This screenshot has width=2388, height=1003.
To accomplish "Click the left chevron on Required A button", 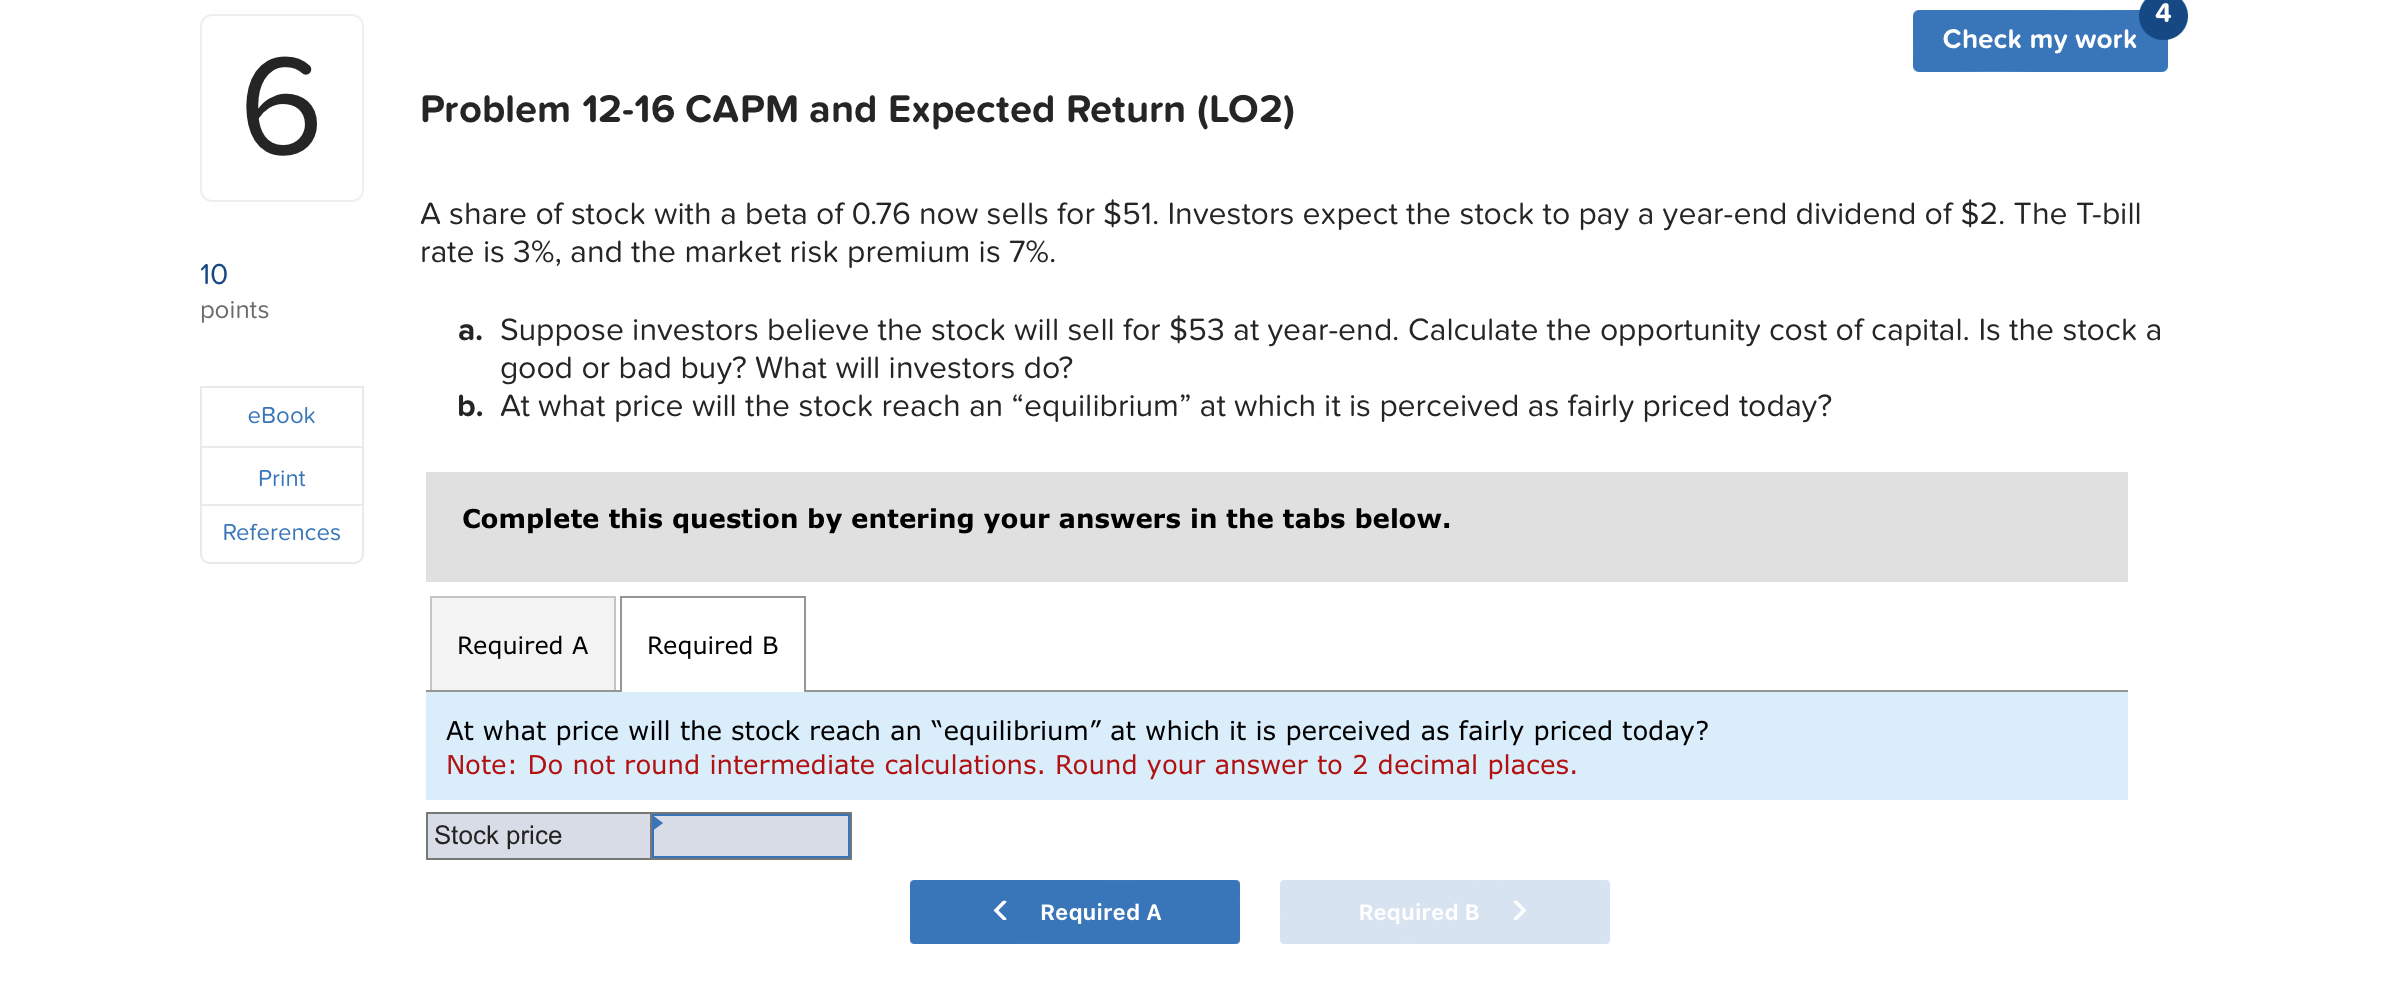I will click(999, 910).
